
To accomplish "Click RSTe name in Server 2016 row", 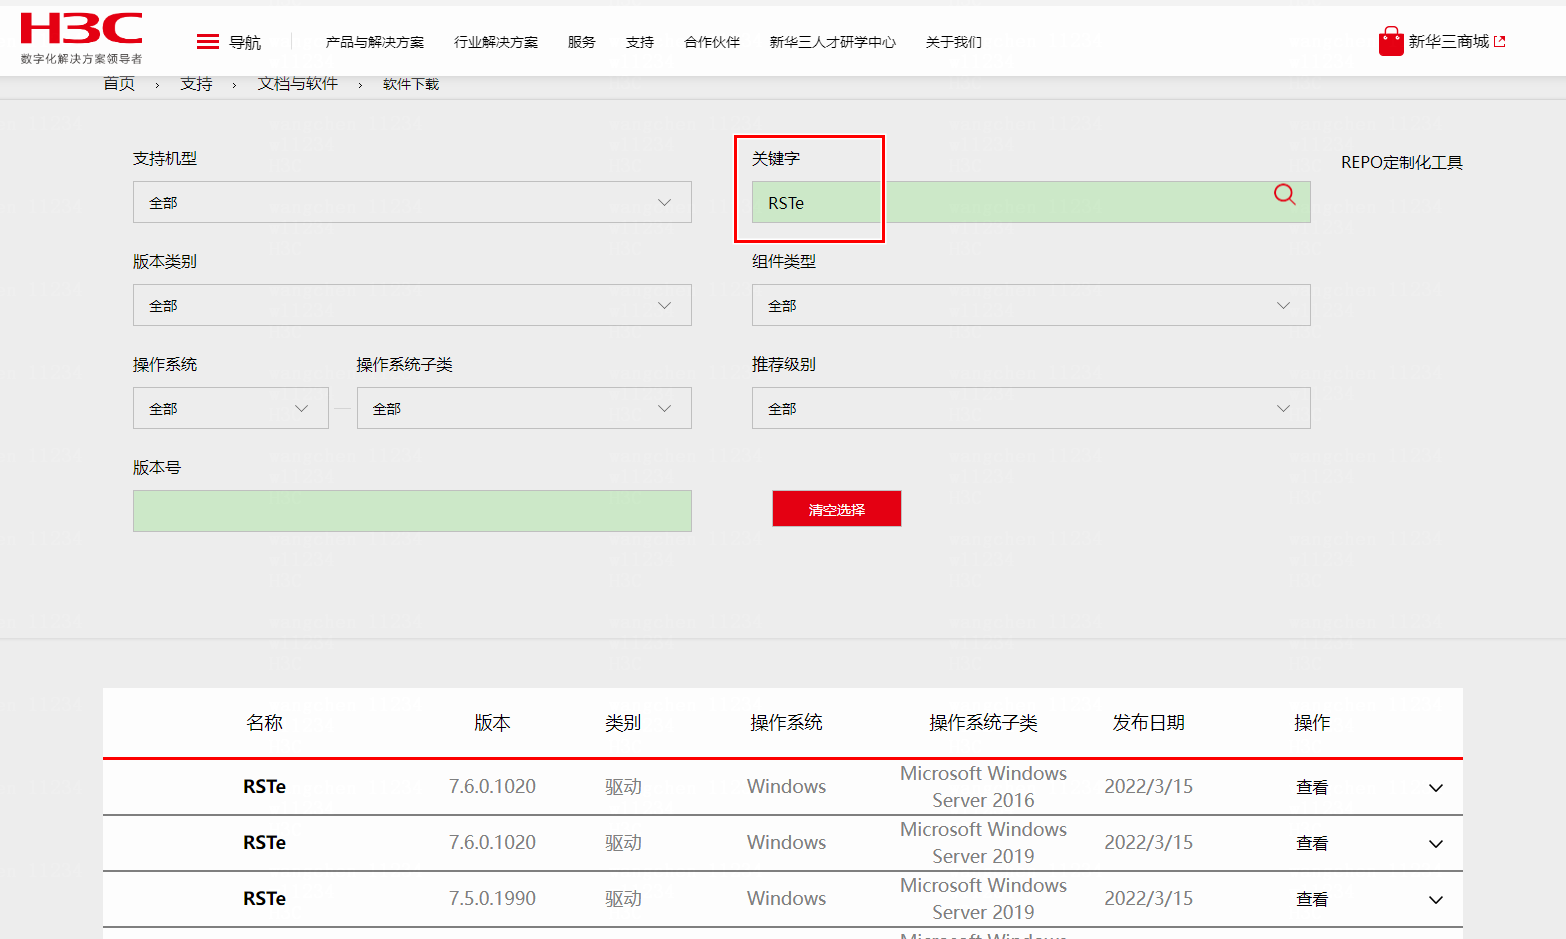I will point(264,787).
